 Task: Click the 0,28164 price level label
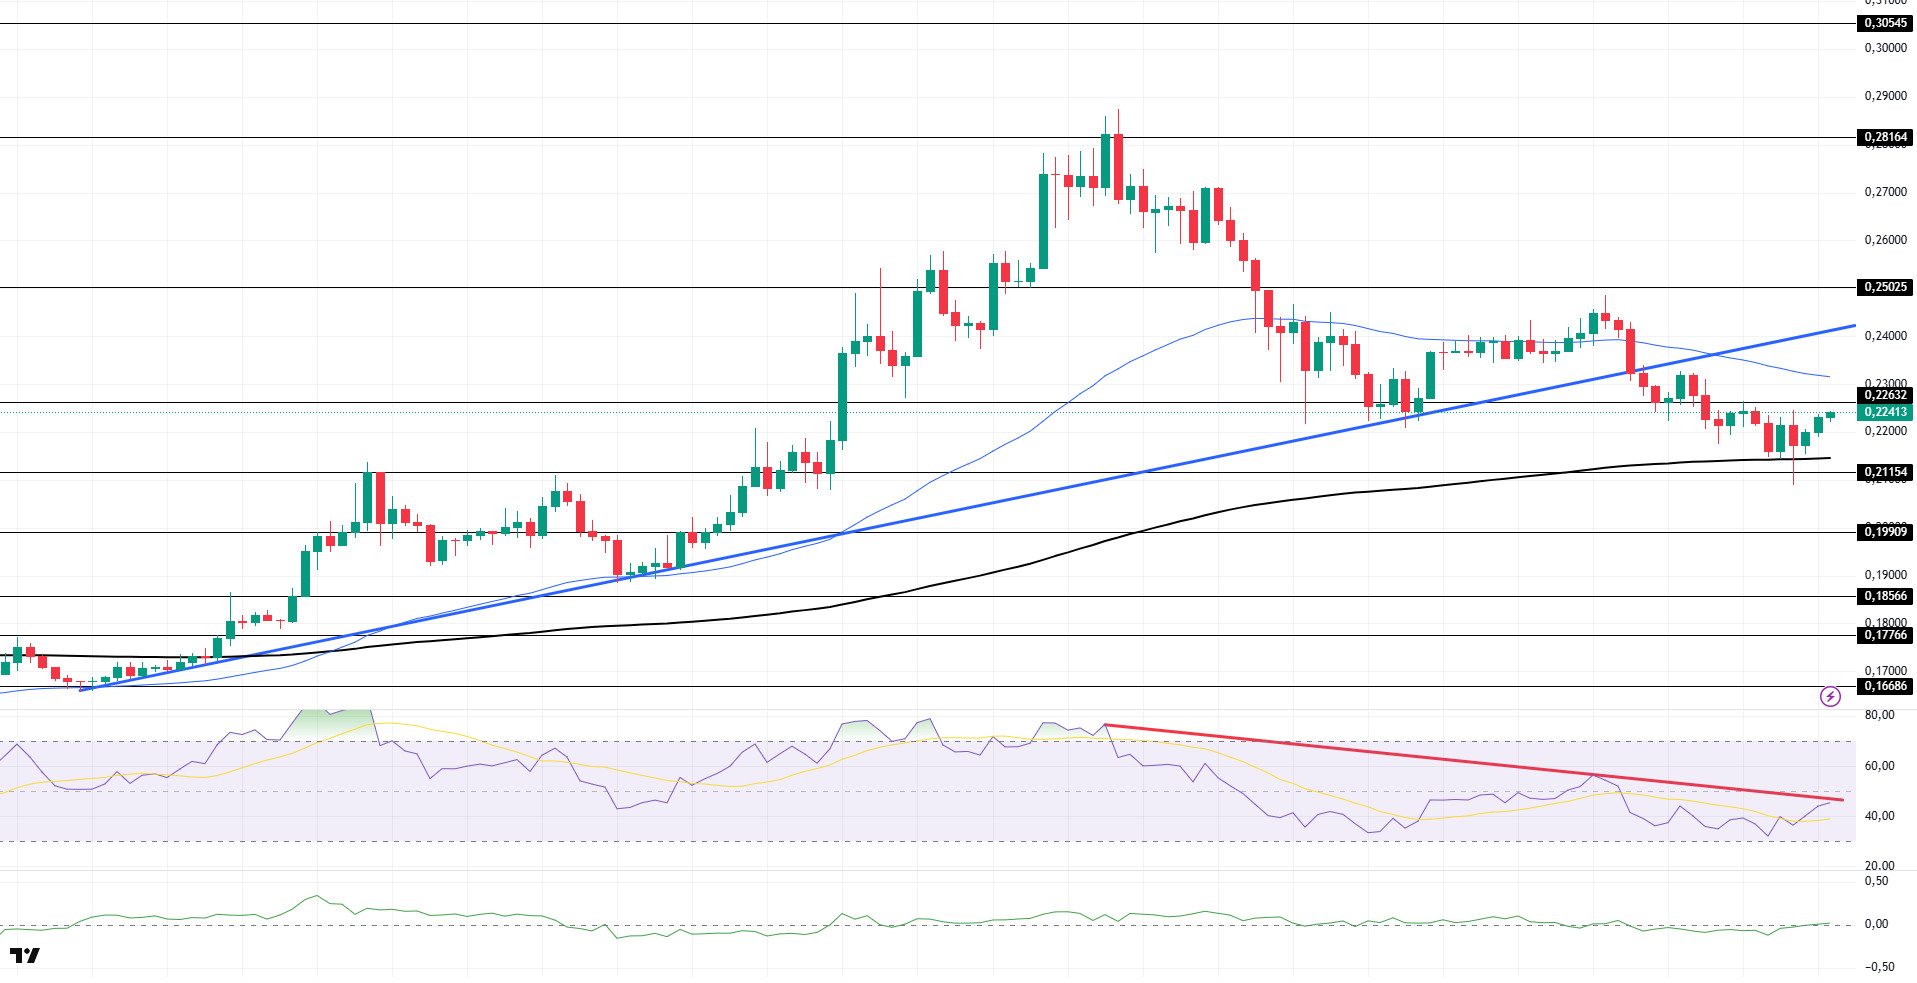pyautogui.click(x=1885, y=137)
